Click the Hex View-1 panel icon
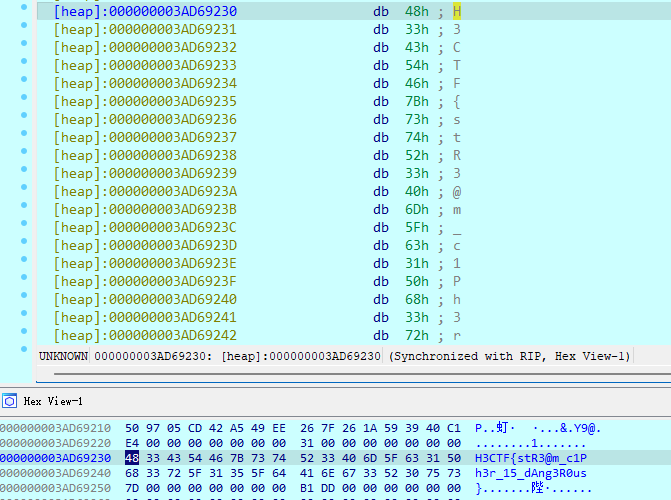Screen dimensions: 671x500 tap(10, 401)
